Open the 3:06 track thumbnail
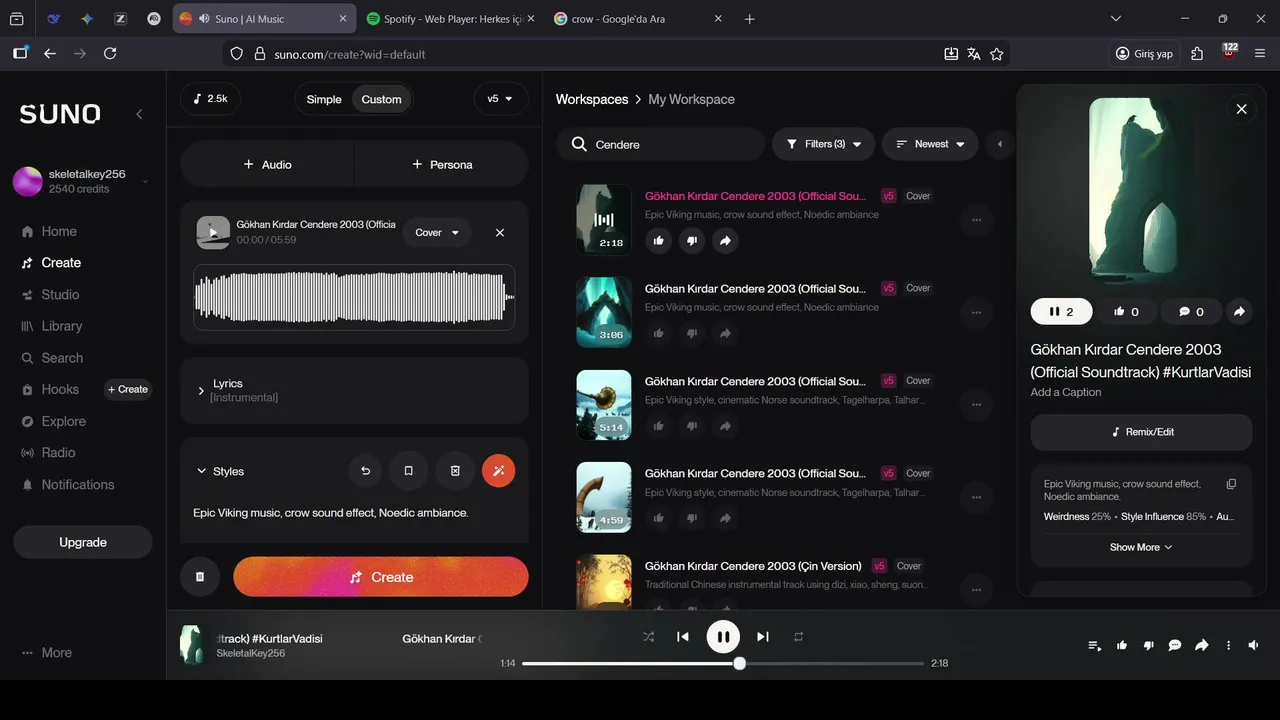Viewport: 1280px width, 720px height. pyautogui.click(x=604, y=312)
